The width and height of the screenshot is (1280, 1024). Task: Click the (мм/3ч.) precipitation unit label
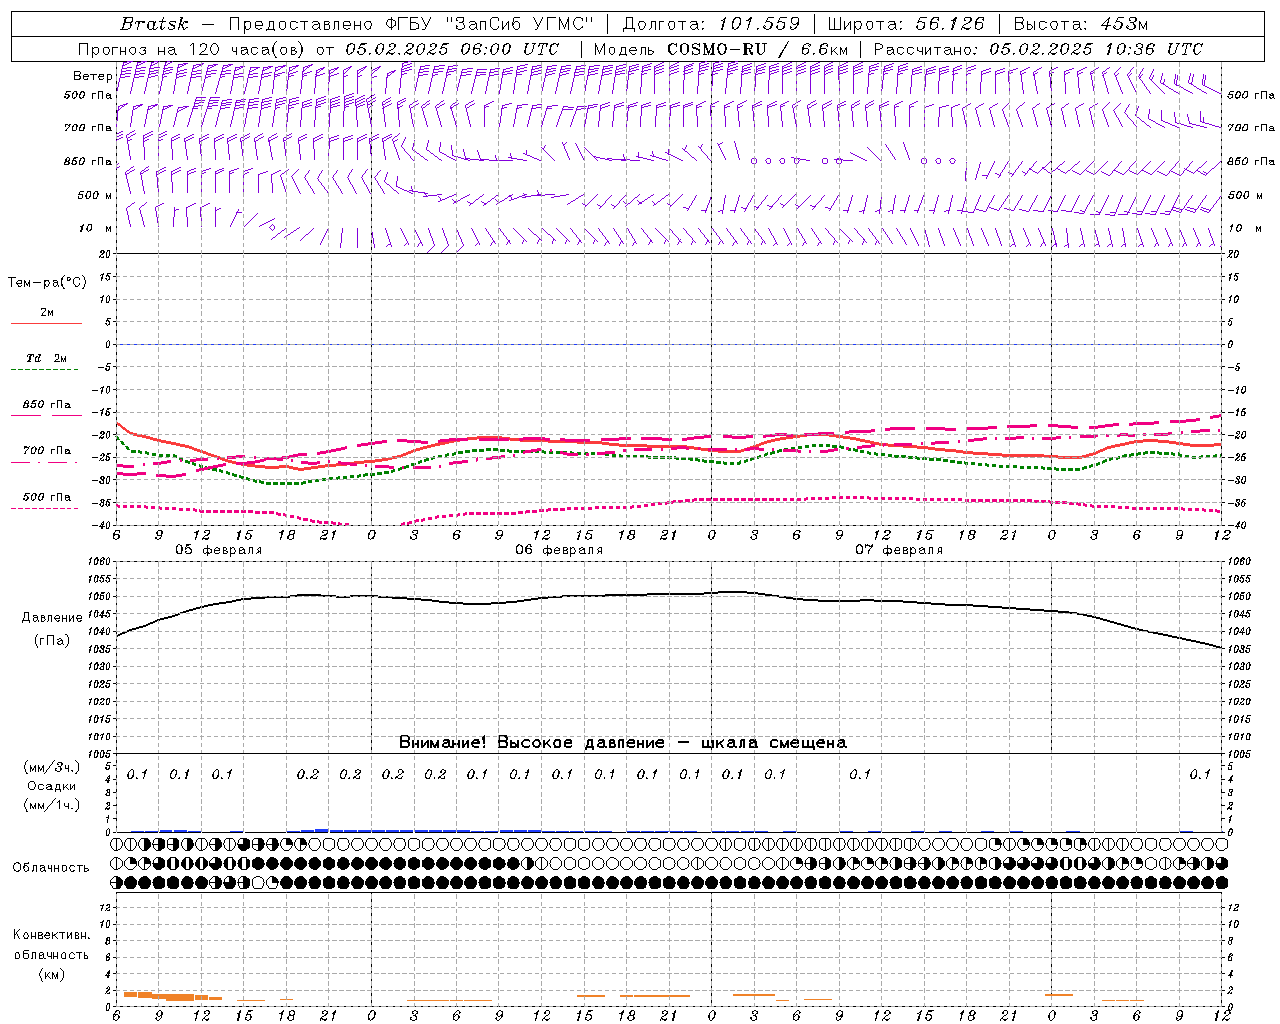click(52, 766)
